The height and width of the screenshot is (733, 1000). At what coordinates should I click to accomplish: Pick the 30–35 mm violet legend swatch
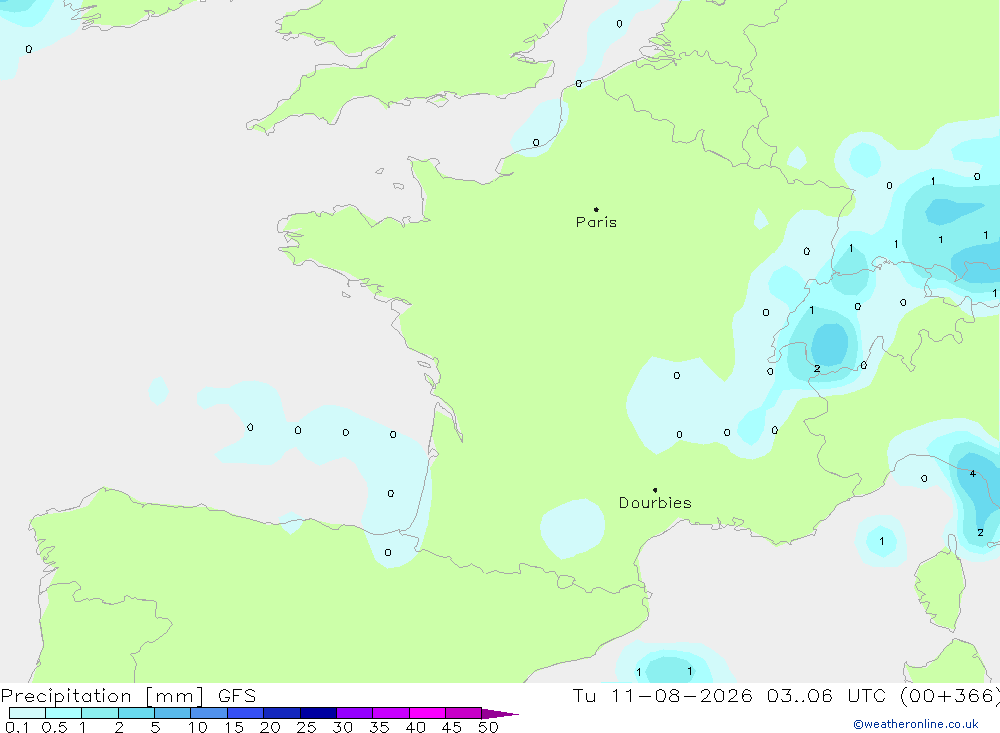[x=355, y=713]
